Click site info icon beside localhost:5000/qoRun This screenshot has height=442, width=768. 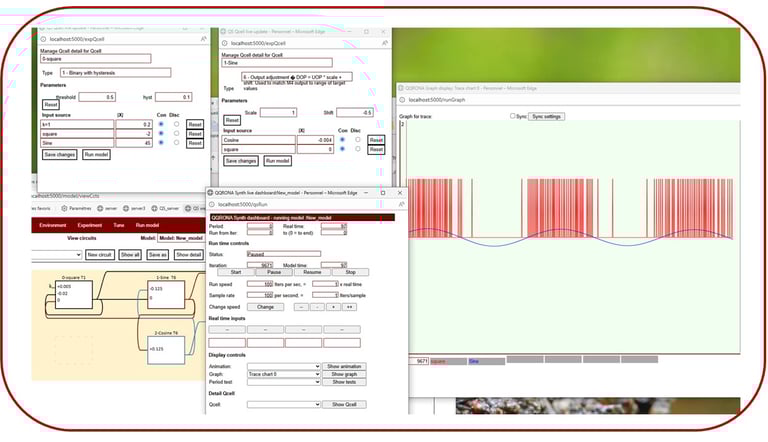coord(212,204)
